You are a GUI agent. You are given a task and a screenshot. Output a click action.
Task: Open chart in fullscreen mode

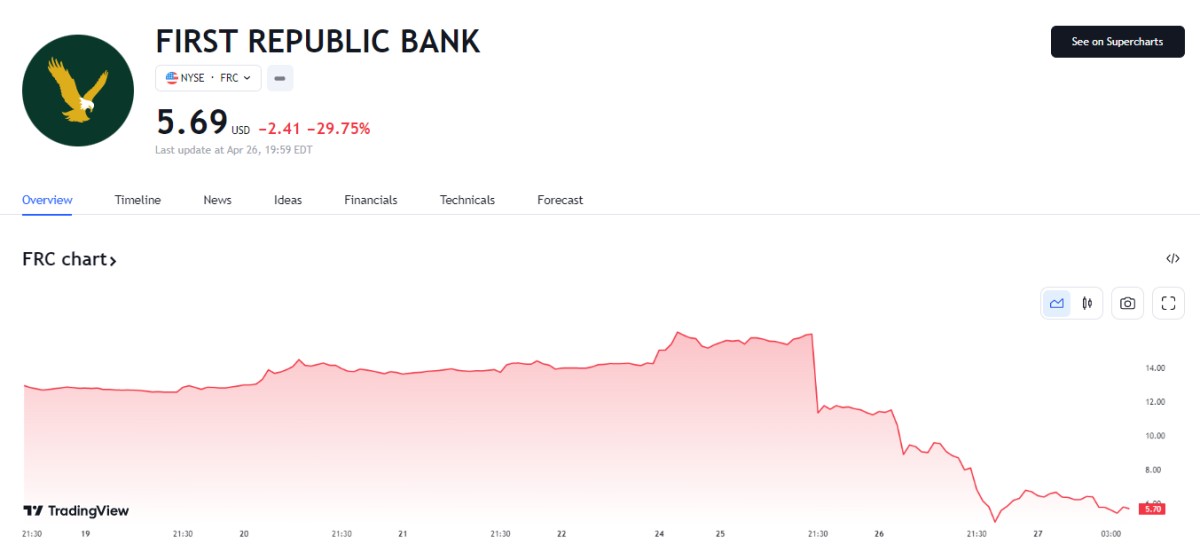coord(1168,303)
